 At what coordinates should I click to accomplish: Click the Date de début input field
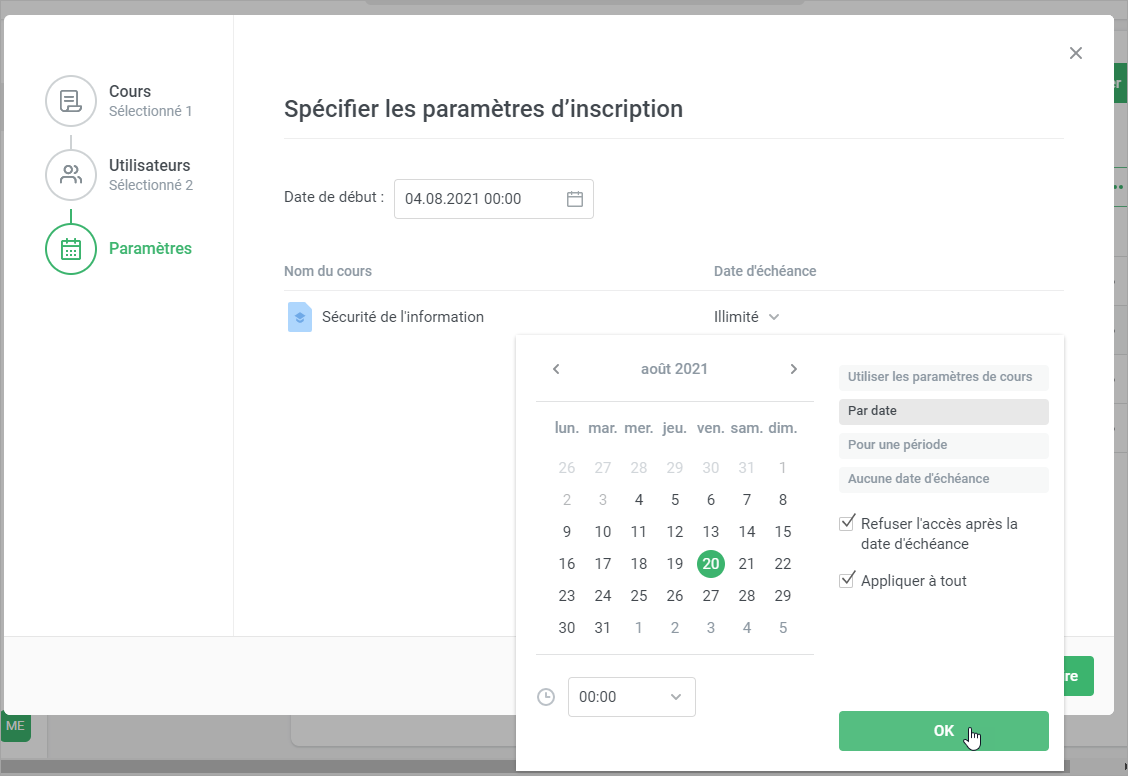point(480,199)
